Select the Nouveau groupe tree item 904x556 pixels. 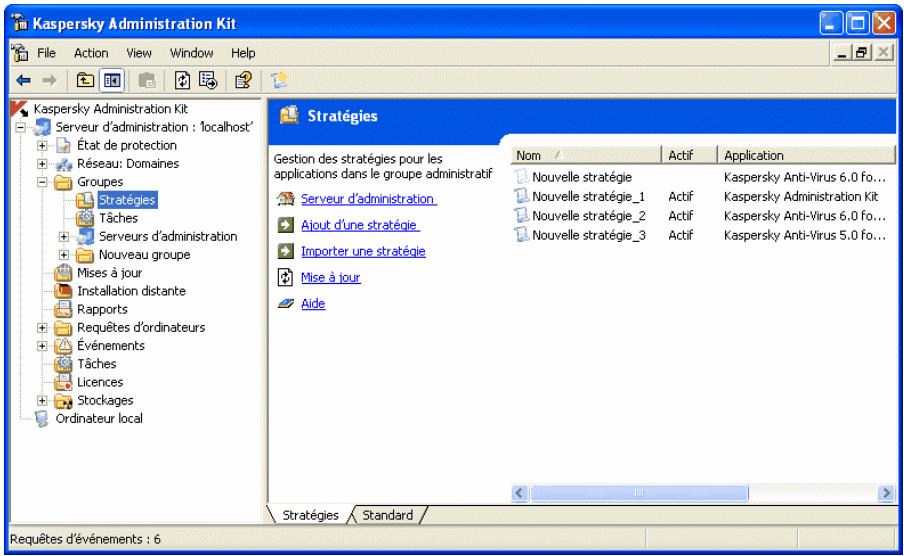pyautogui.click(x=144, y=255)
